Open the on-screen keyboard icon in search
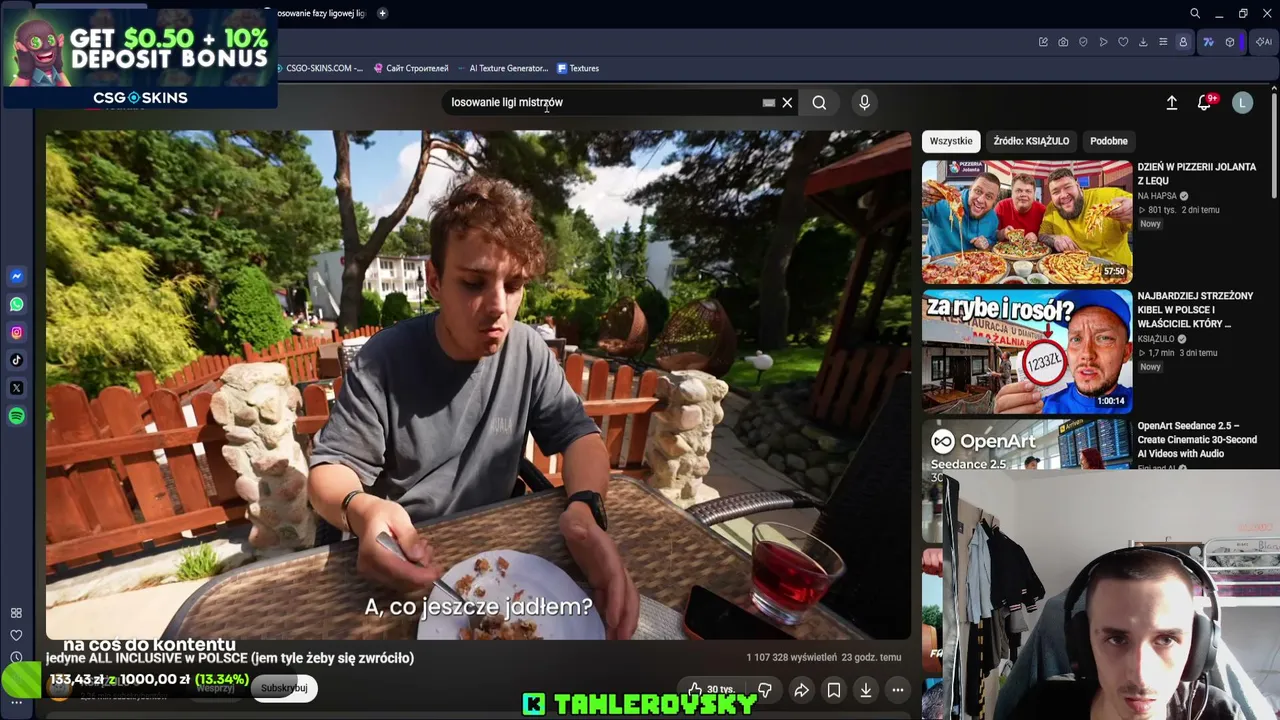Screen dimensions: 1280x720 click(x=769, y=102)
